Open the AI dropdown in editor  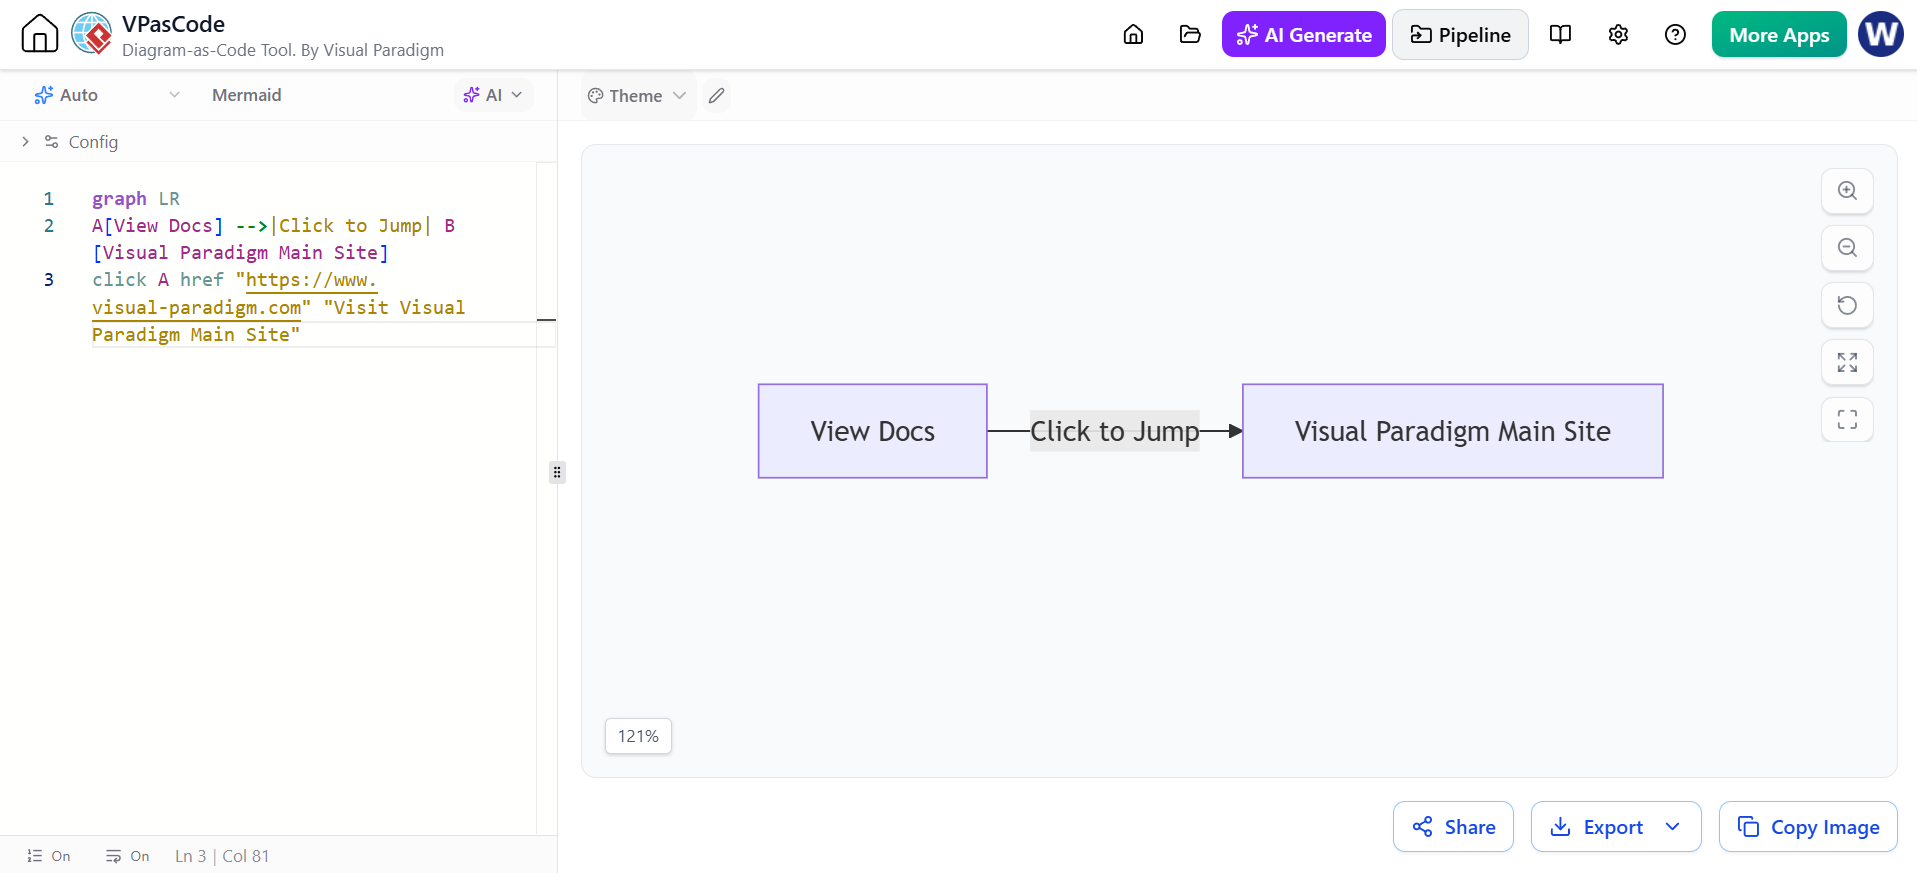[494, 95]
